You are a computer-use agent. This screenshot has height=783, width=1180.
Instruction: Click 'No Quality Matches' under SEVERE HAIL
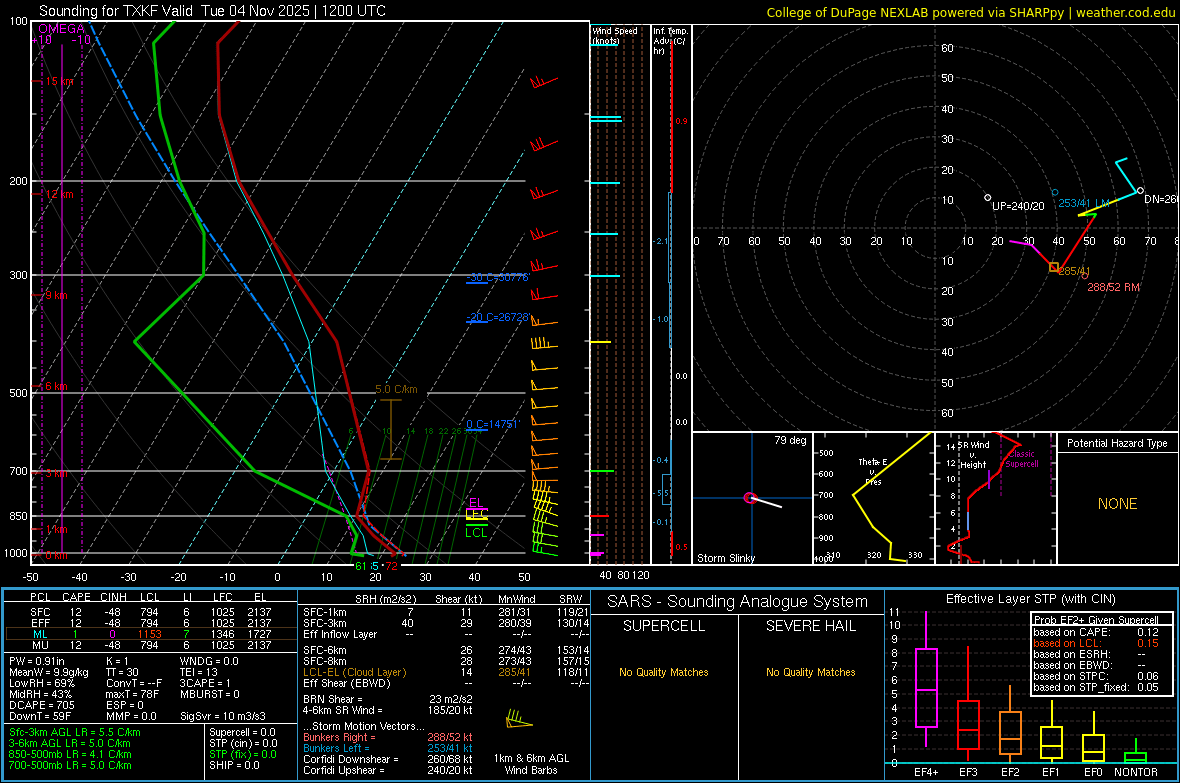pyautogui.click(x=810, y=672)
